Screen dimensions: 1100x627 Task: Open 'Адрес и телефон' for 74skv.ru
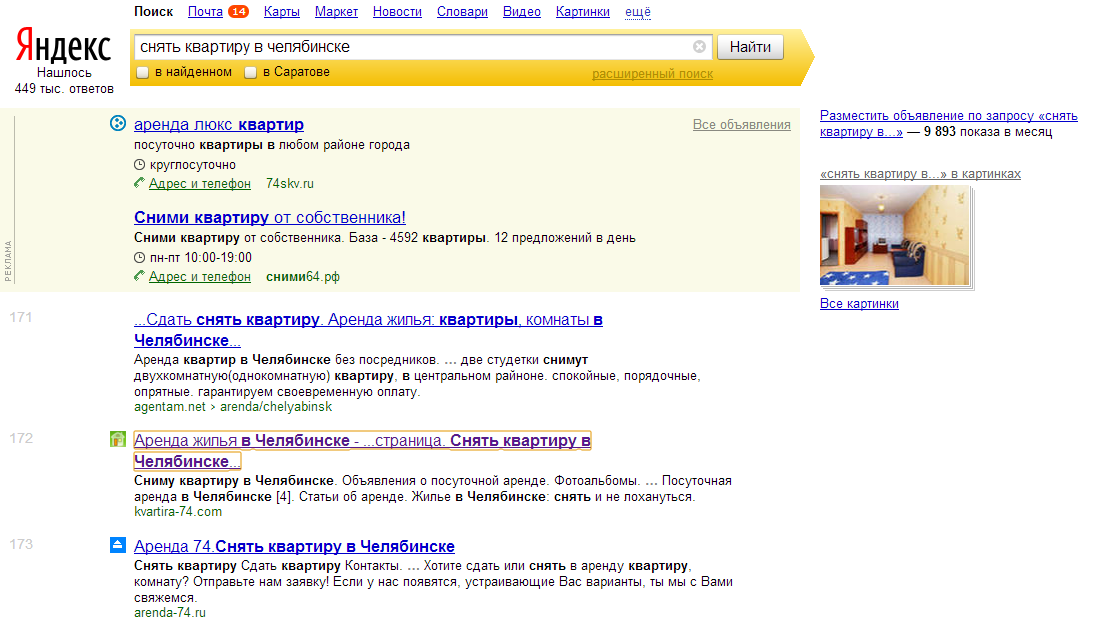199,183
